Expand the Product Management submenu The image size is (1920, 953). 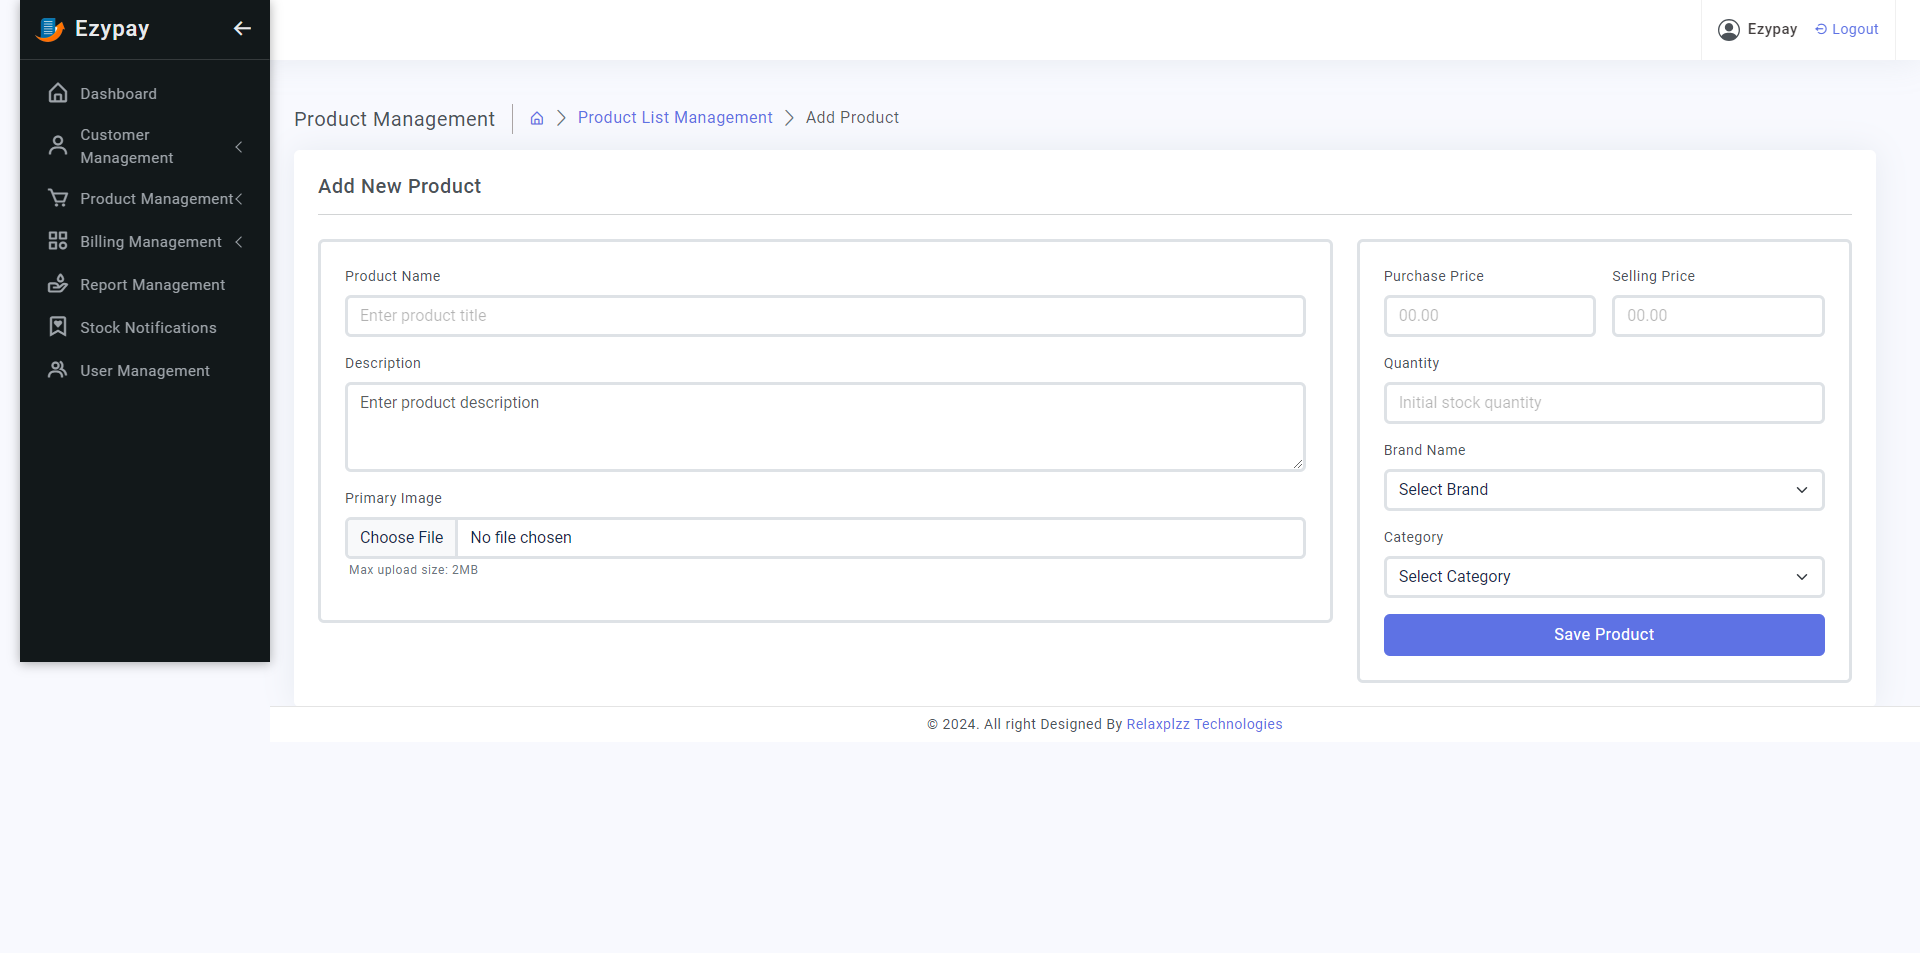coord(239,199)
